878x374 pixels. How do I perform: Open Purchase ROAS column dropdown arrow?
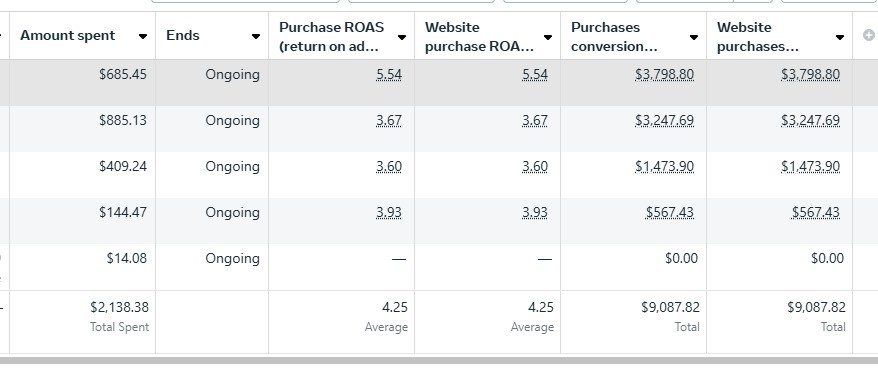coord(402,37)
